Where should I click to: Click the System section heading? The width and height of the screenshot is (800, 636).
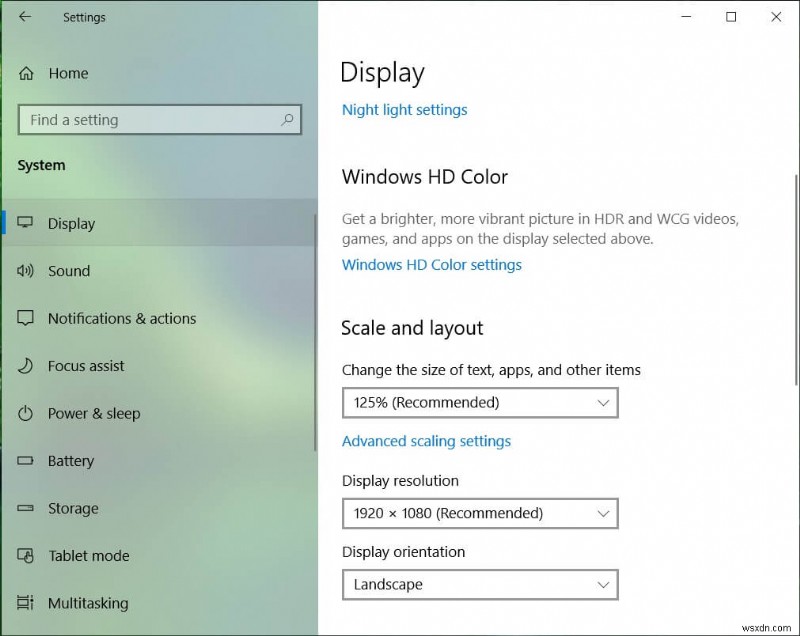[x=41, y=165]
